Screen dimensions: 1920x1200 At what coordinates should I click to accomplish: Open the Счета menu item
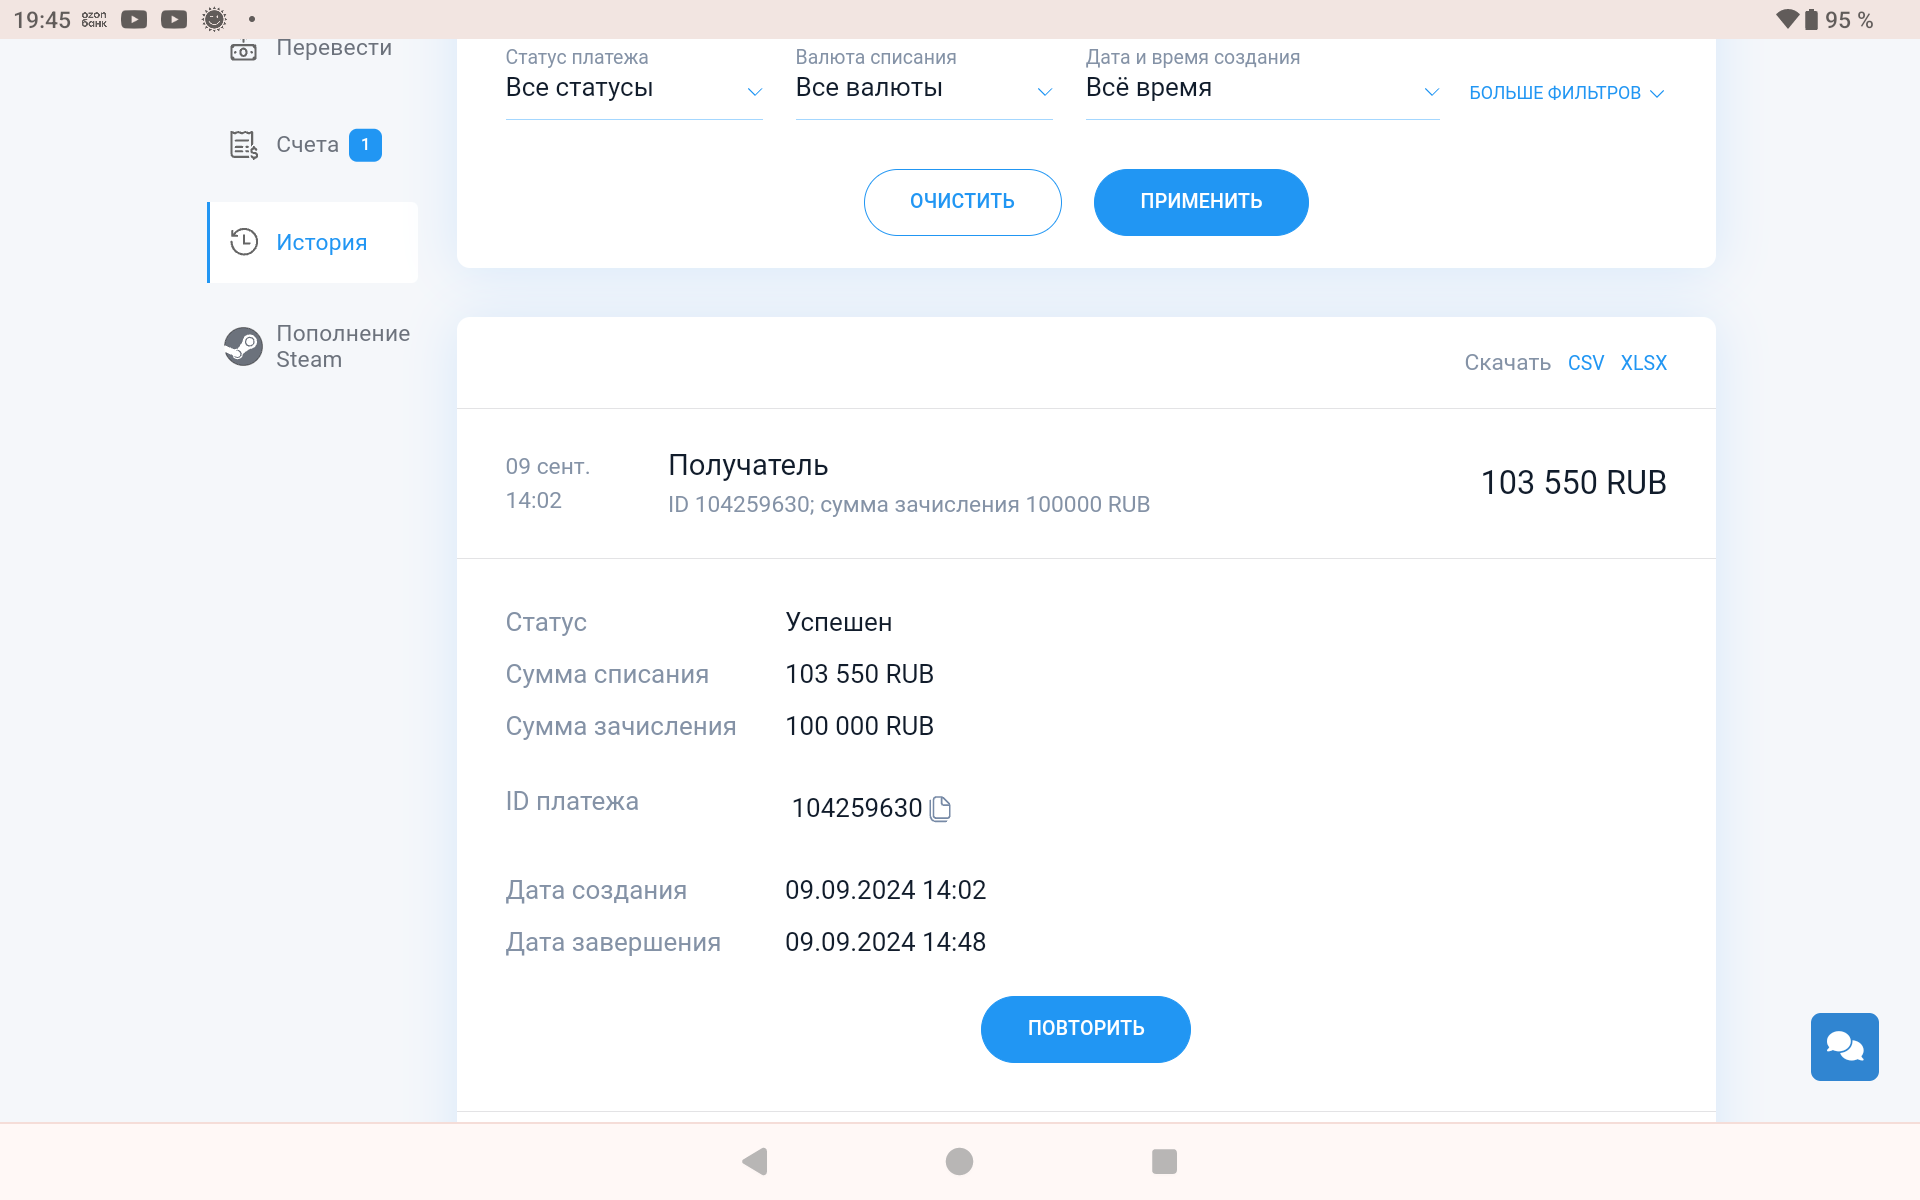[x=307, y=145]
